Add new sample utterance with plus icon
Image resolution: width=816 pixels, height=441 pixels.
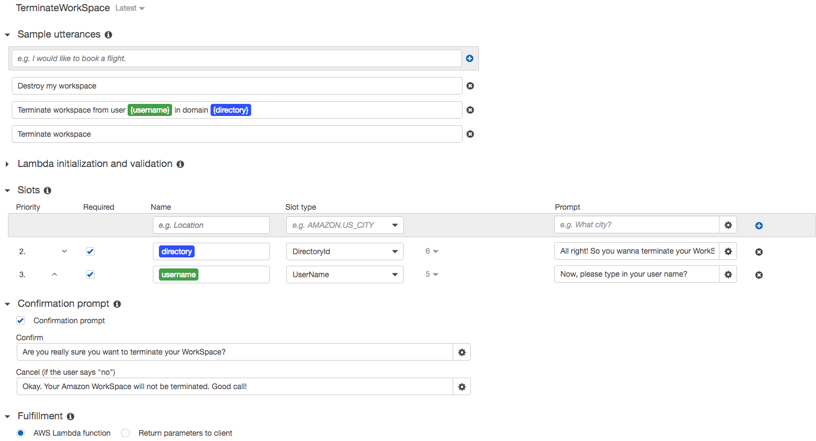tap(469, 58)
